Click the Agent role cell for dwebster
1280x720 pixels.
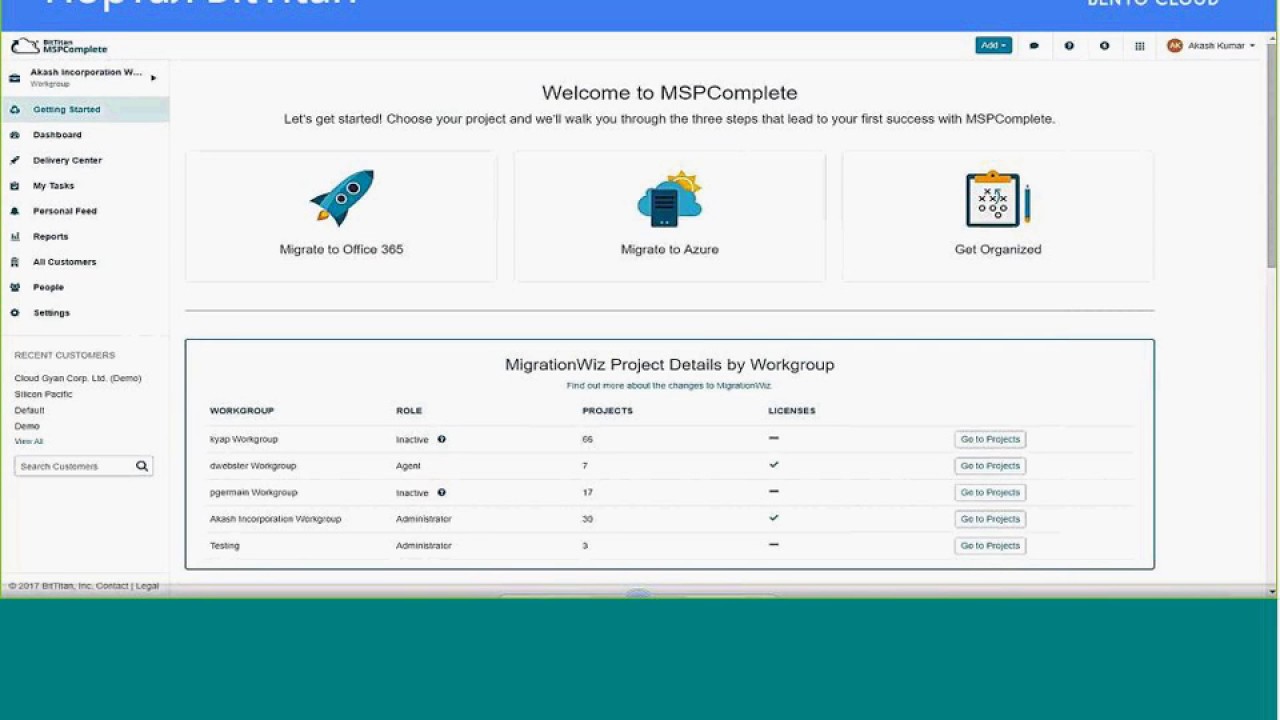[x=408, y=466]
